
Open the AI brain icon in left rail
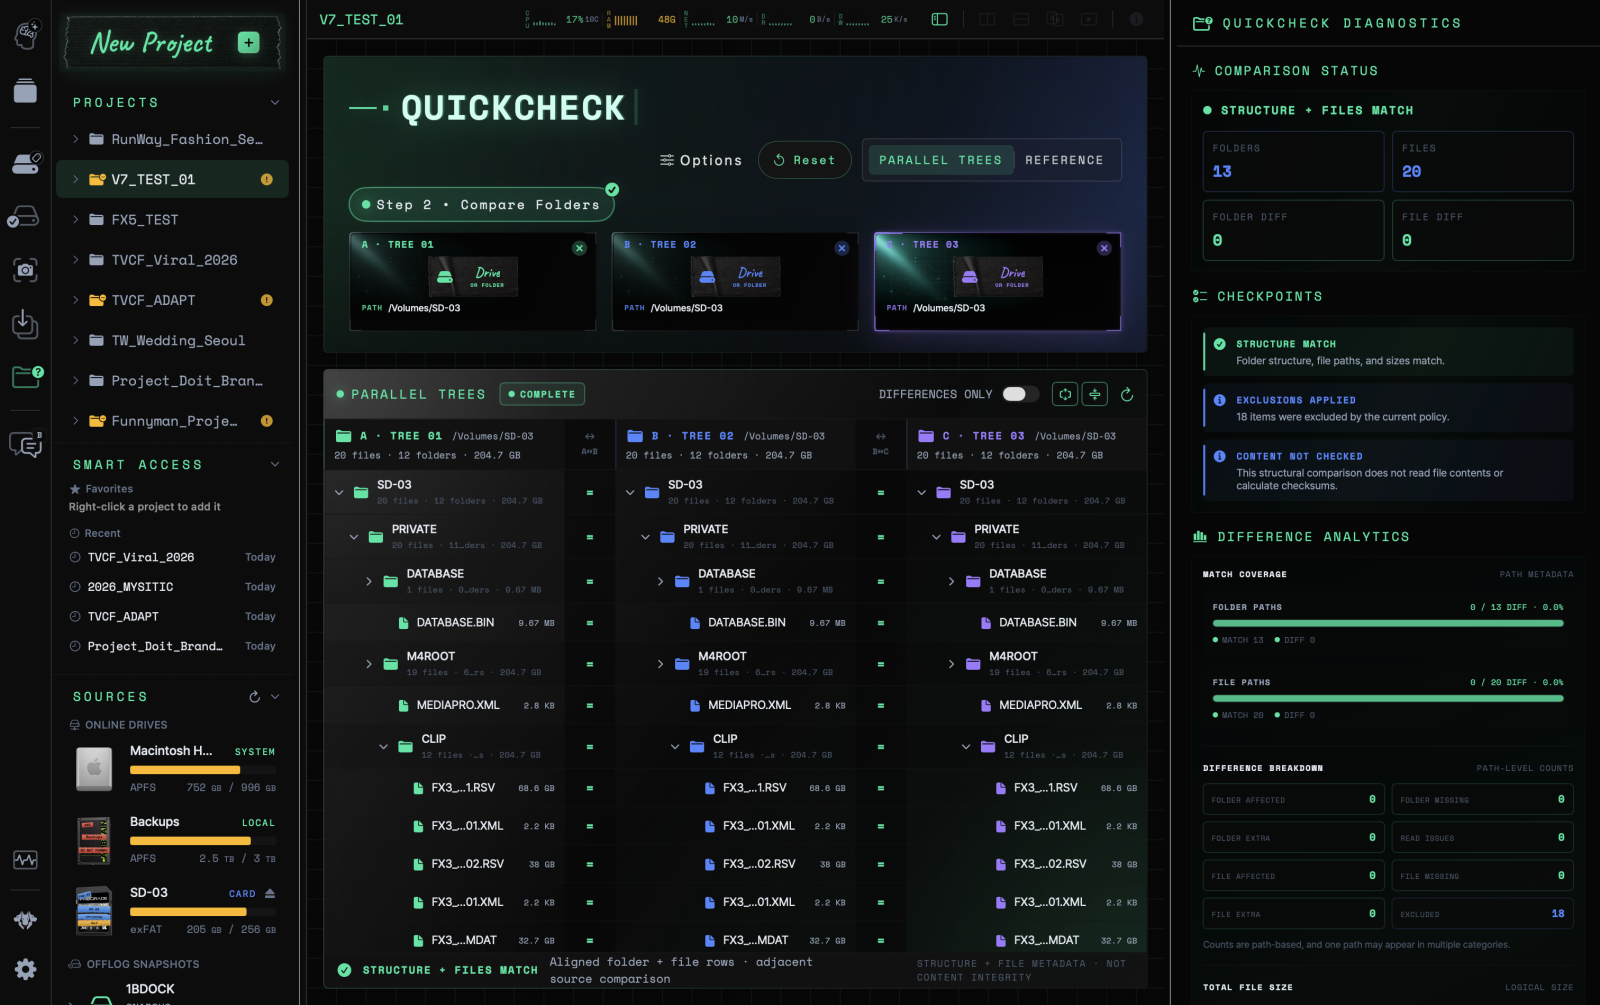26,35
